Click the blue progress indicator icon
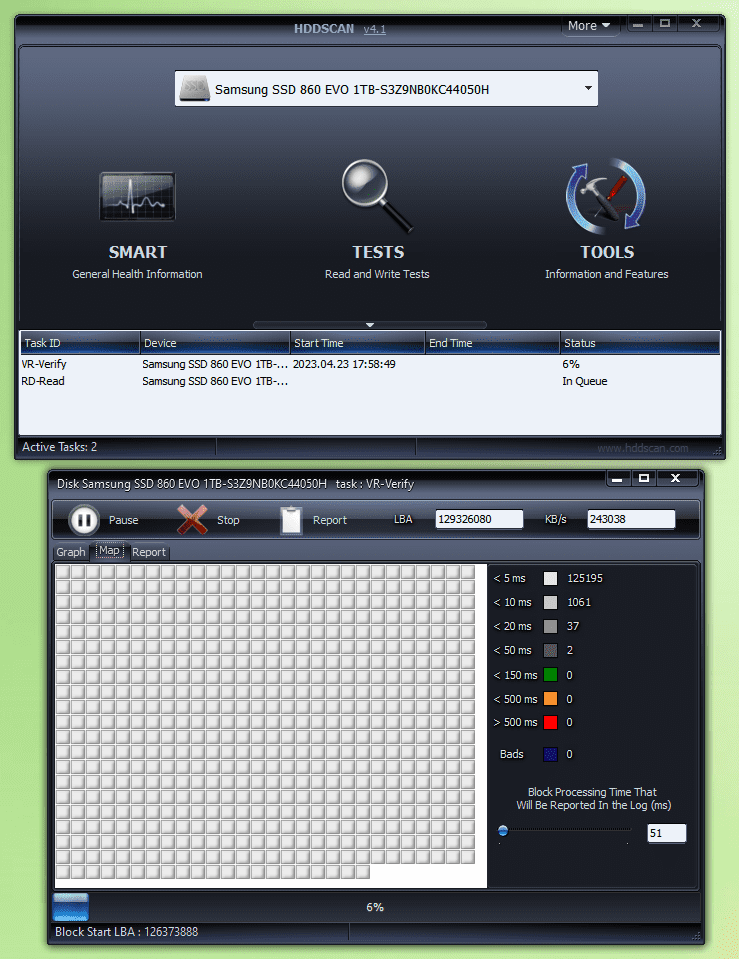The width and height of the screenshot is (739, 959). pos(71,907)
